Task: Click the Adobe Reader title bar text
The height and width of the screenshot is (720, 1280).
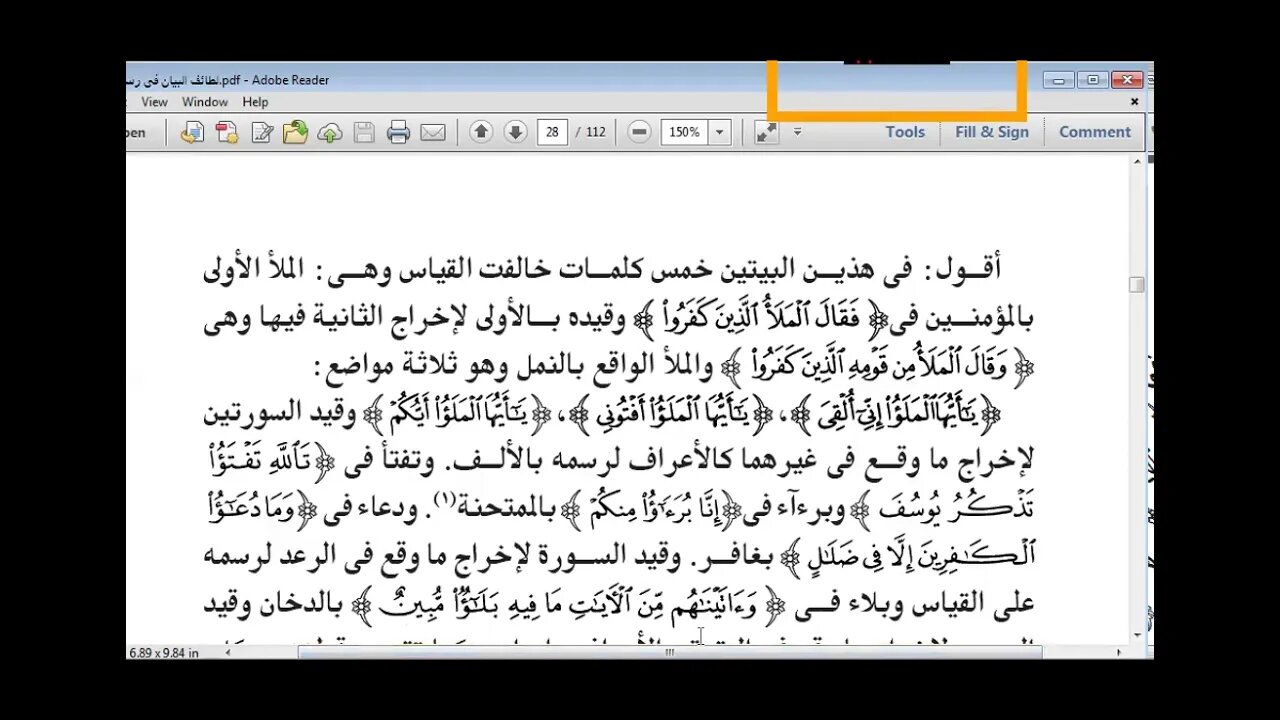Action: [228, 80]
